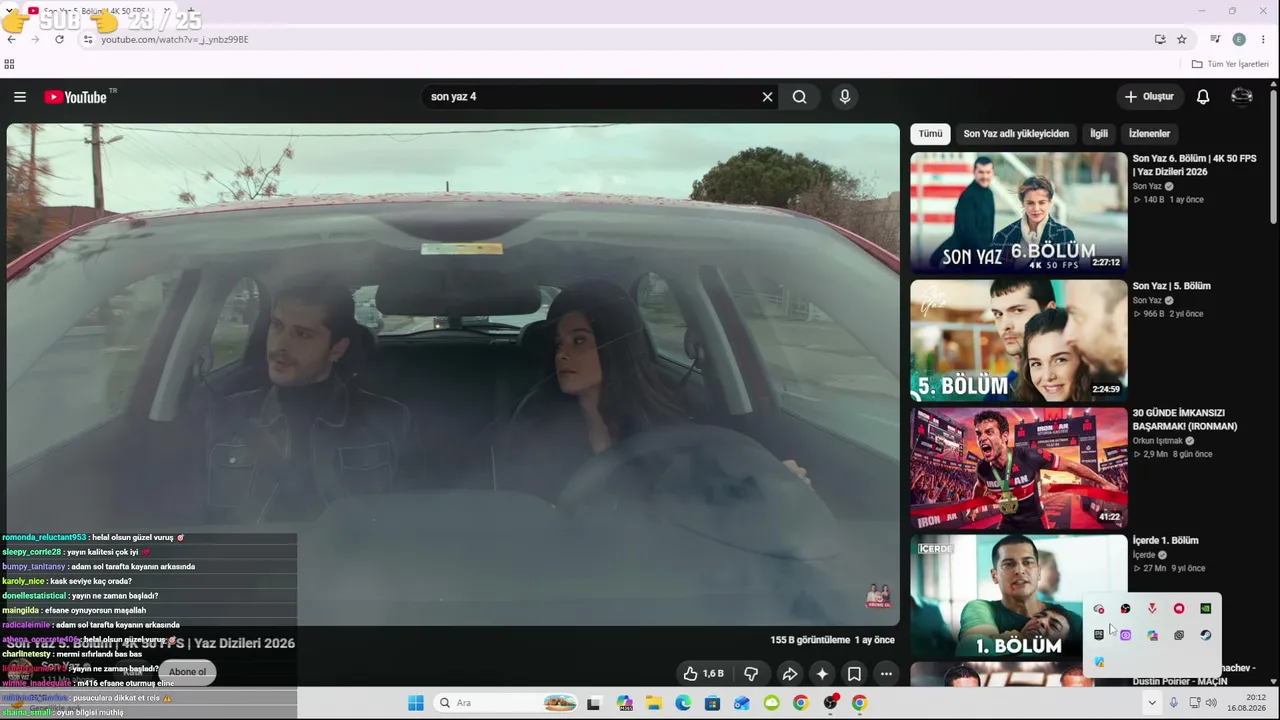
Task: Select the Tümü filter chip
Action: (931, 134)
